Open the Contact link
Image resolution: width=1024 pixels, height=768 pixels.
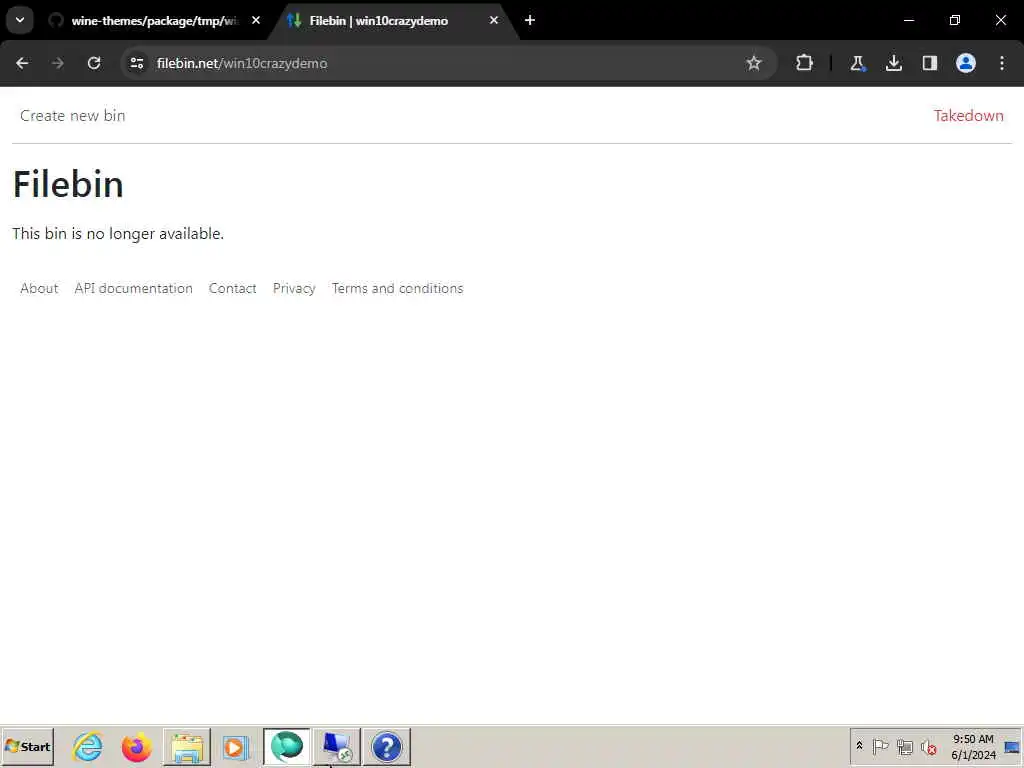(x=232, y=288)
